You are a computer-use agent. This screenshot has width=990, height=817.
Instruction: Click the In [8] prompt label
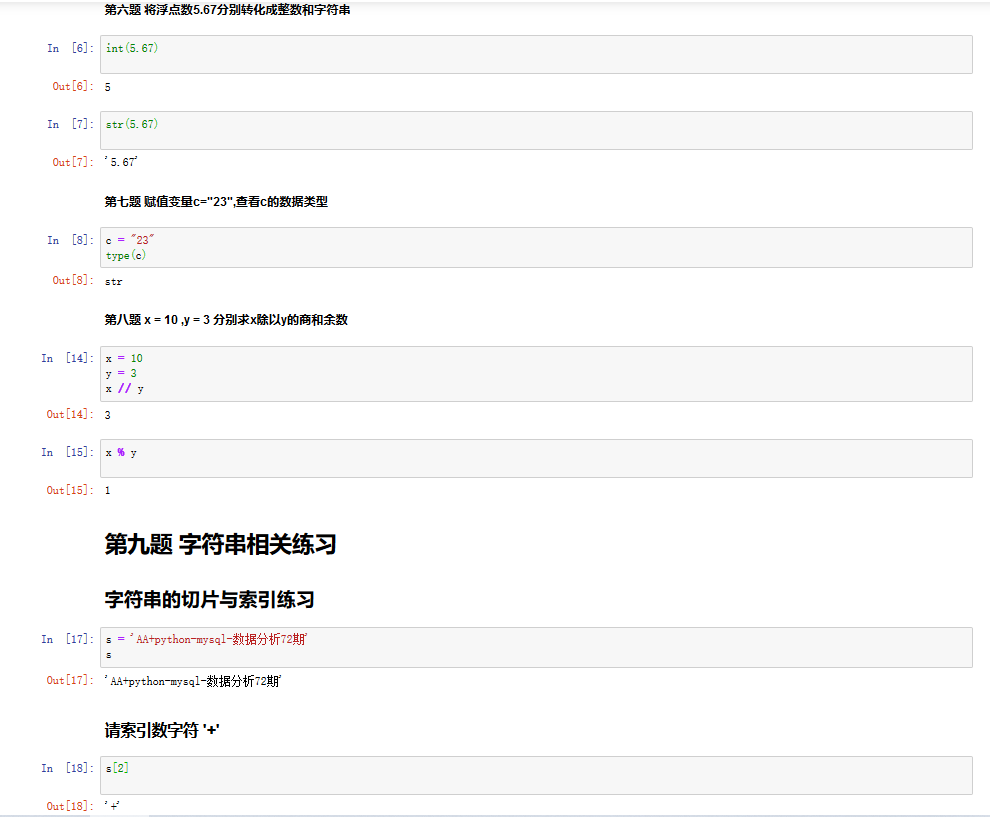(70, 240)
